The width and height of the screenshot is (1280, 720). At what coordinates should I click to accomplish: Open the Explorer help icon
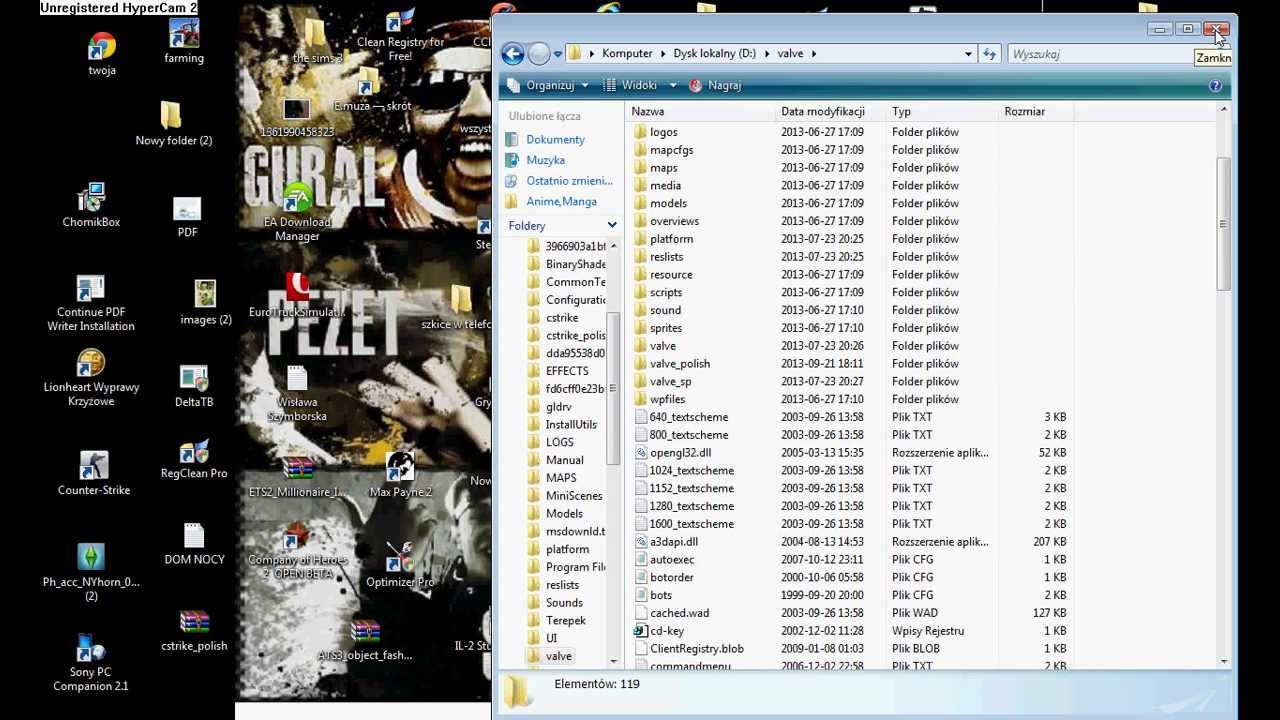[x=1215, y=86]
